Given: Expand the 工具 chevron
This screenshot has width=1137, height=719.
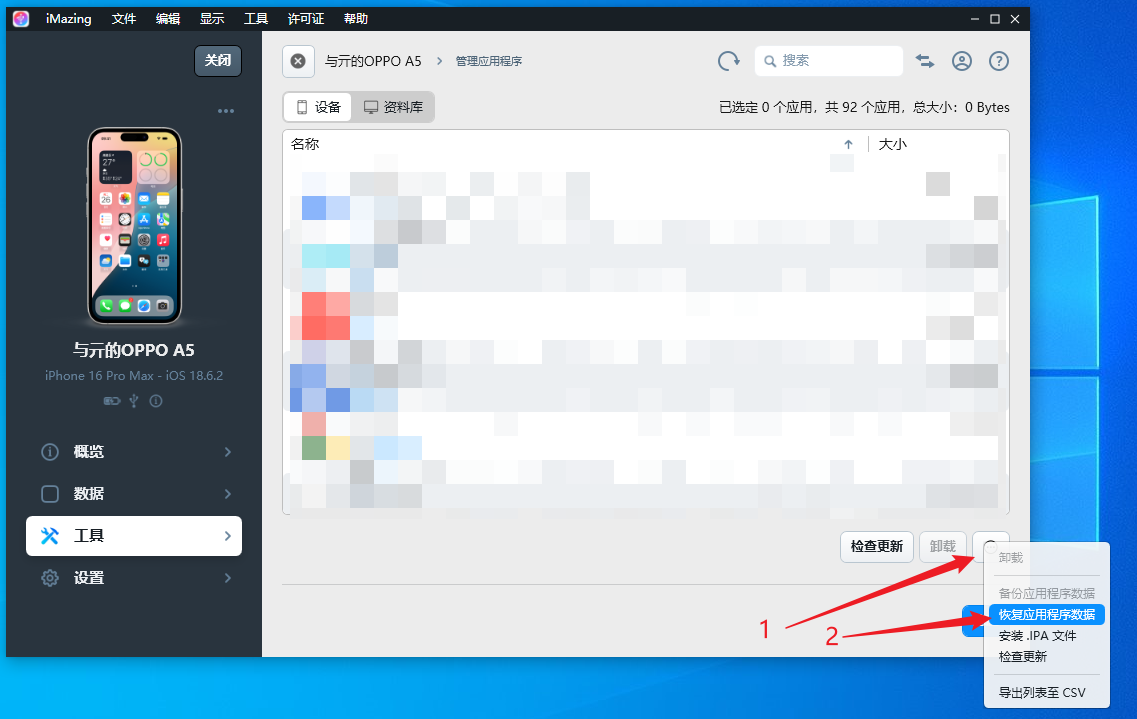Looking at the screenshot, I should (228, 536).
